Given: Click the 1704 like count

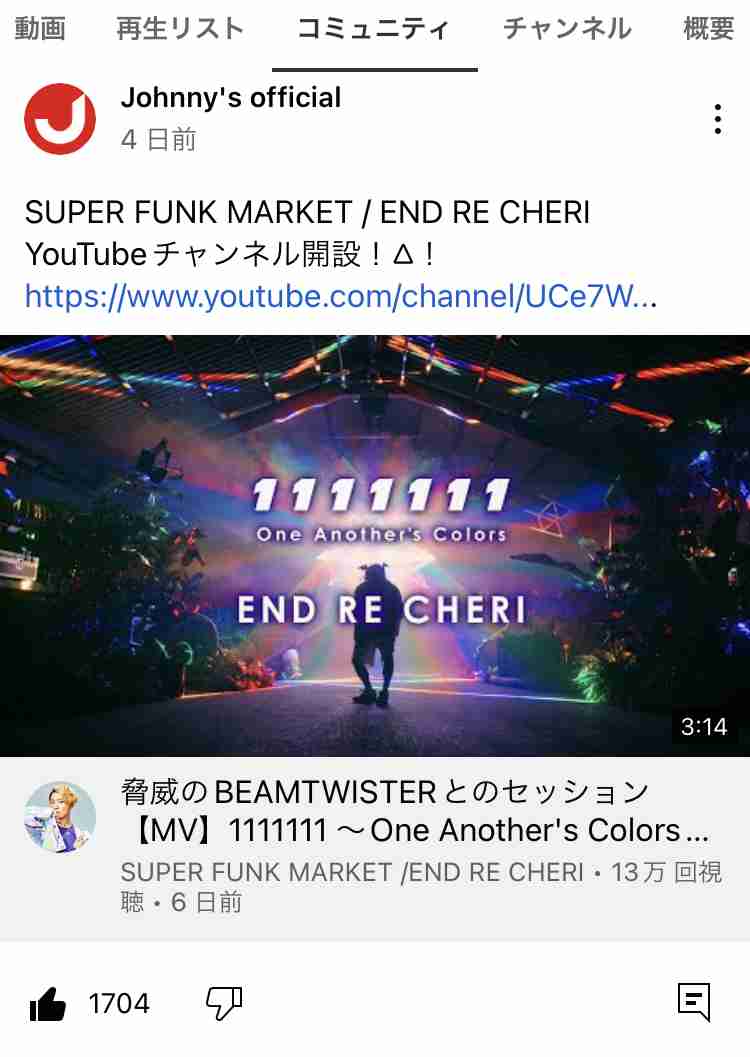Looking at the screenshot, I should 119,1004.
